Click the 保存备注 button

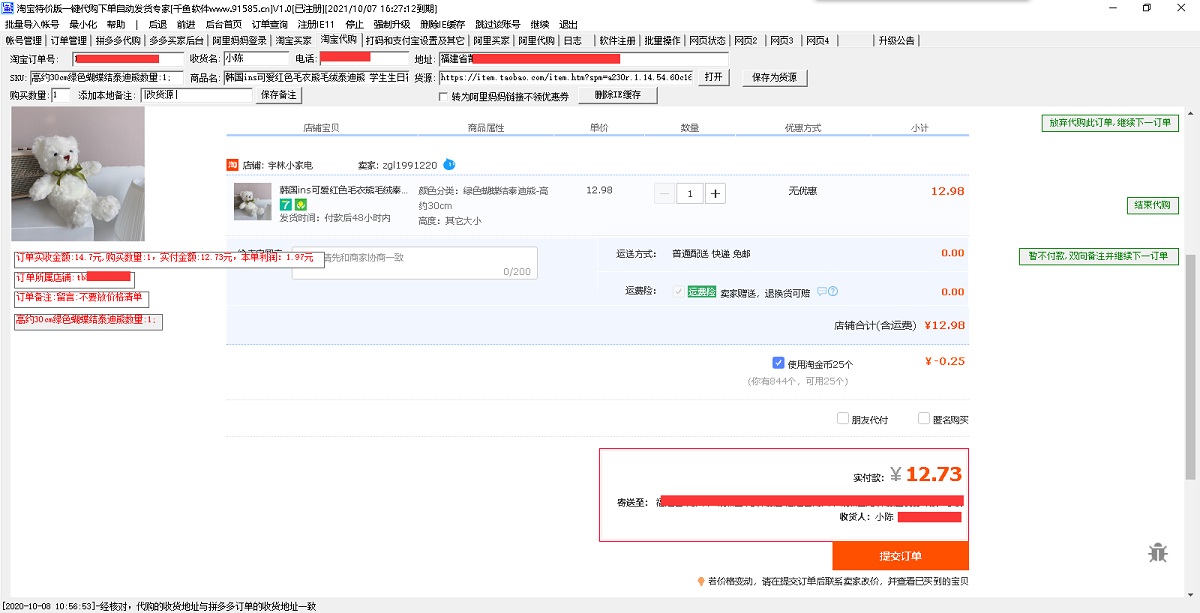coord(278,95)
